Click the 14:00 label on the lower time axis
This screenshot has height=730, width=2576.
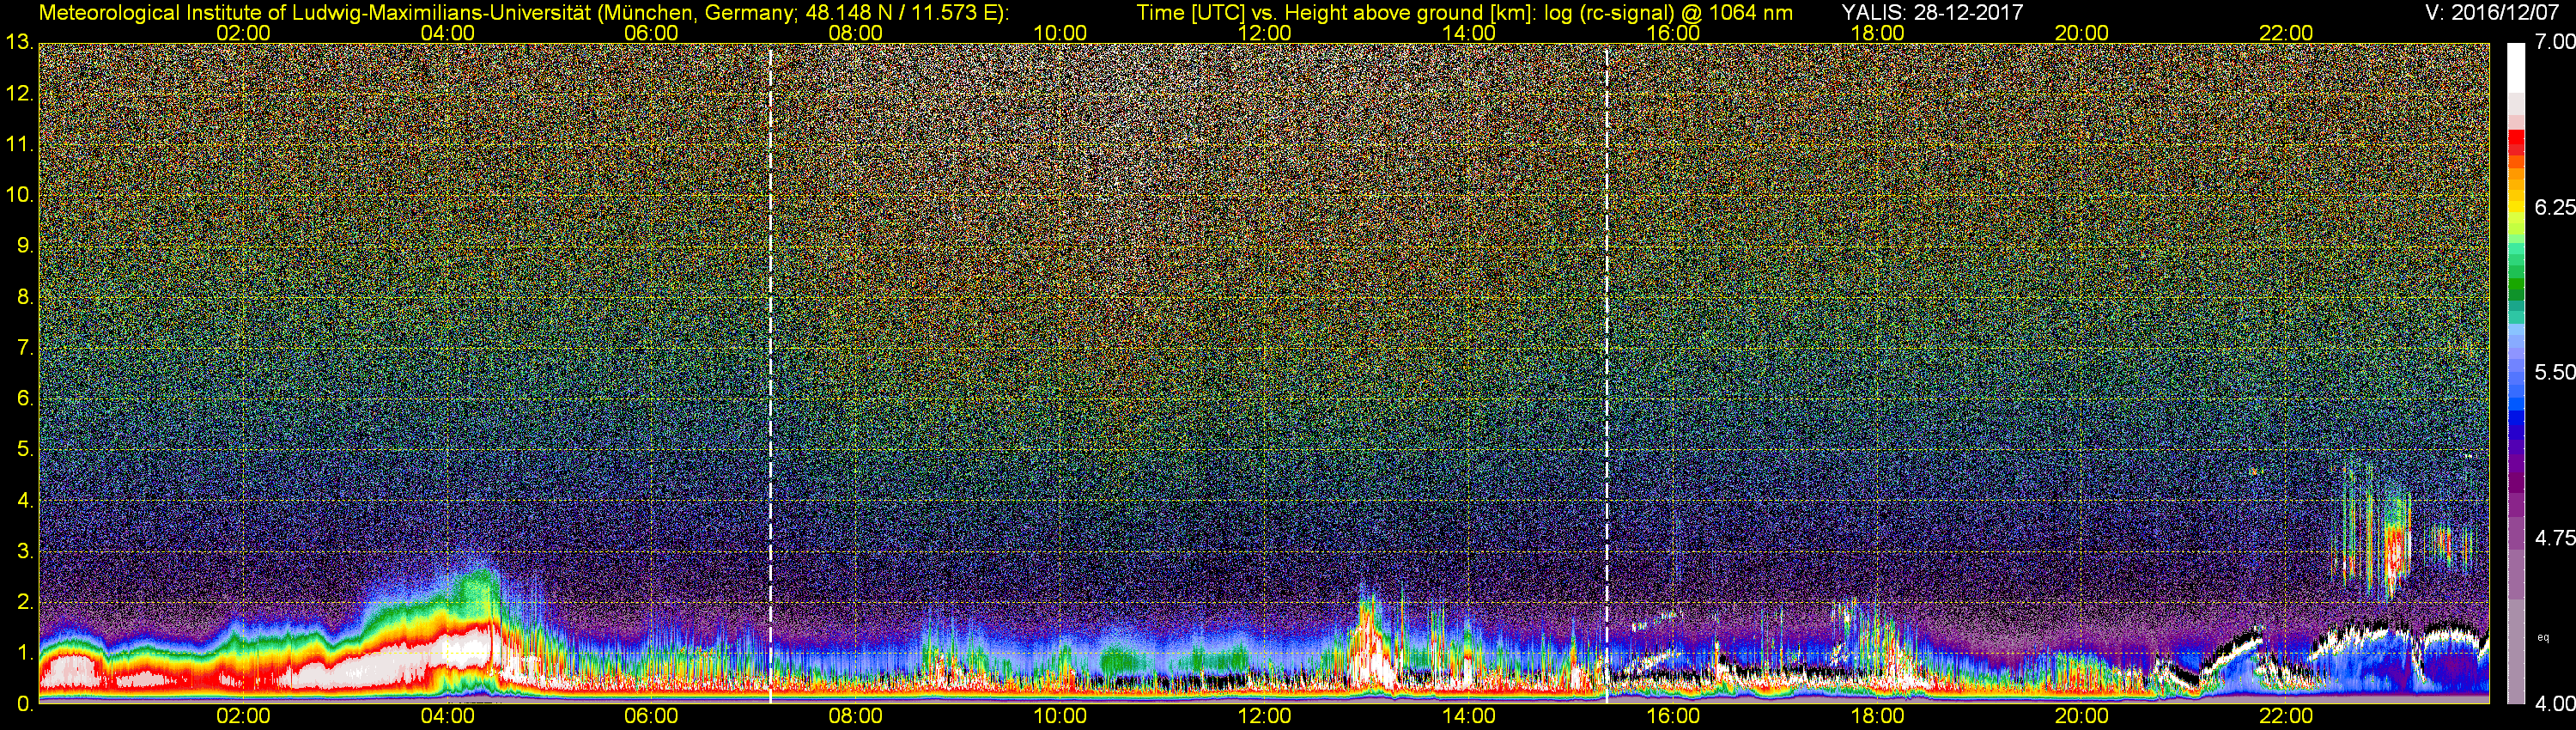tap(1469, 717)
